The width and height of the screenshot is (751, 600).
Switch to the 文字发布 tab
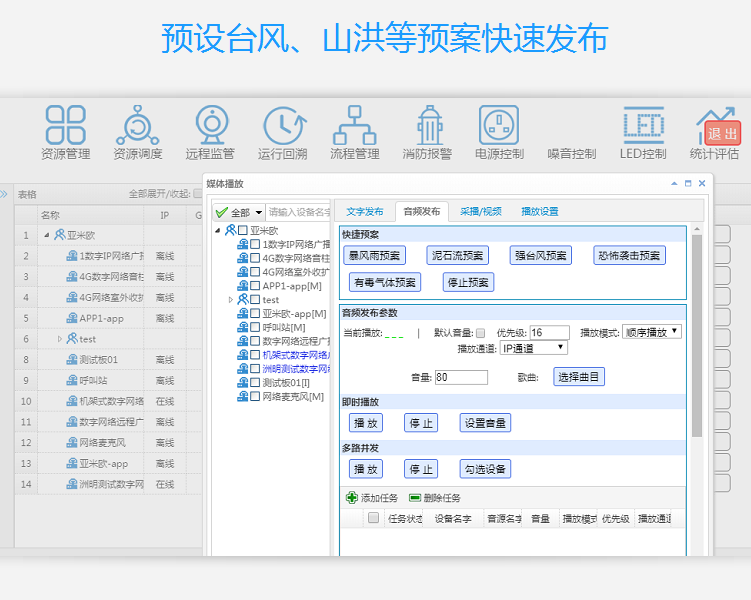pos(364,212)
